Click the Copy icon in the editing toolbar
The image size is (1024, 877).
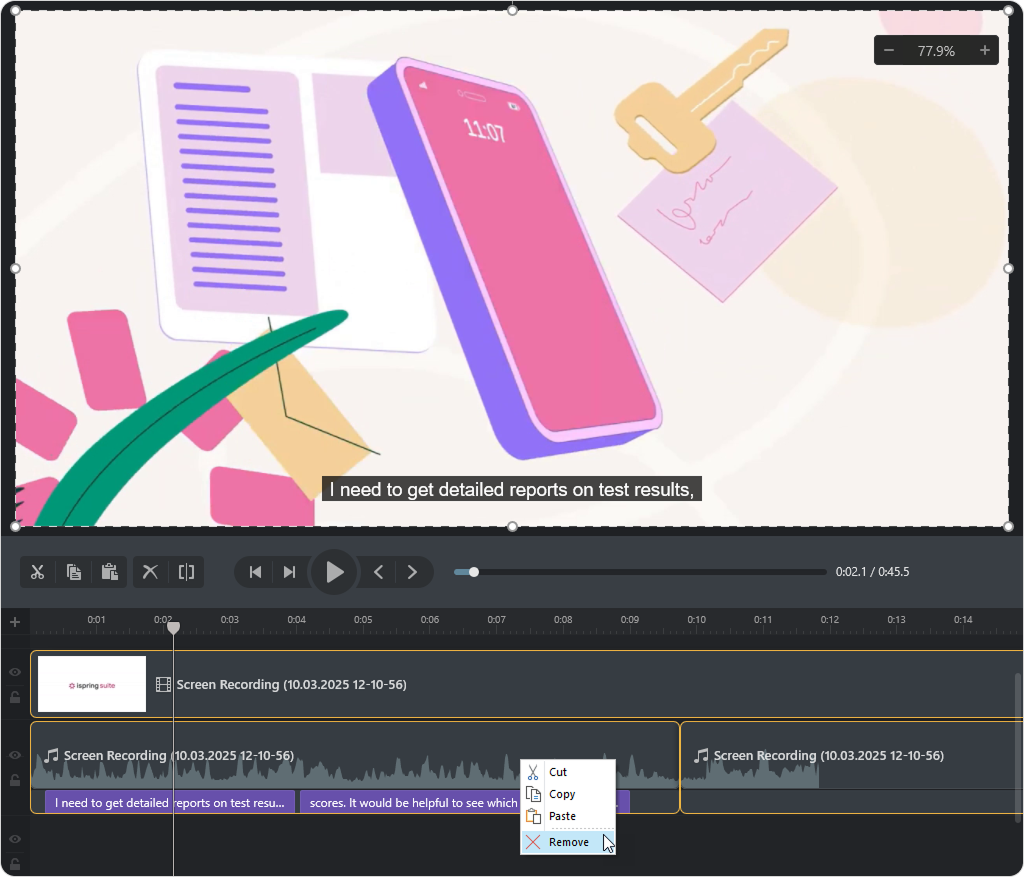74,572
